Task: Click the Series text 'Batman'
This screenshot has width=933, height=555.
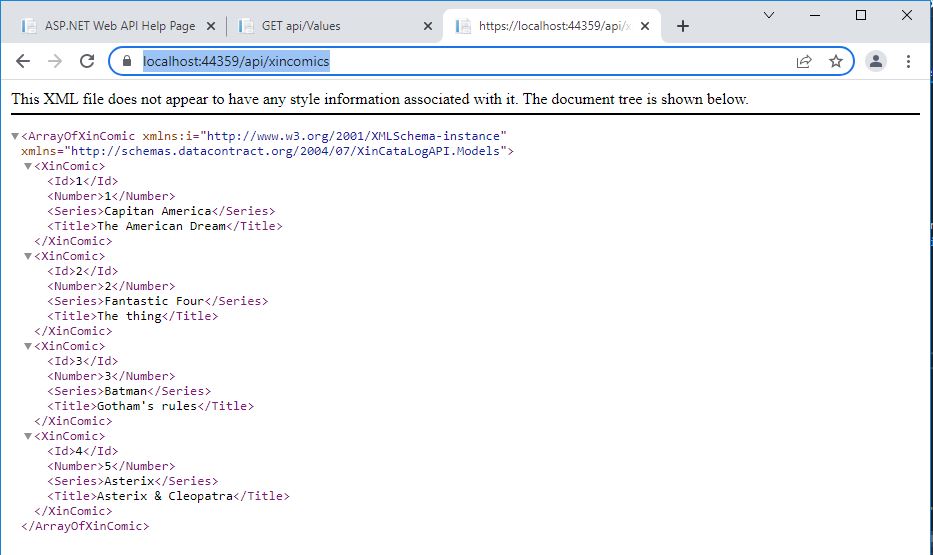Action: point(126,391)
